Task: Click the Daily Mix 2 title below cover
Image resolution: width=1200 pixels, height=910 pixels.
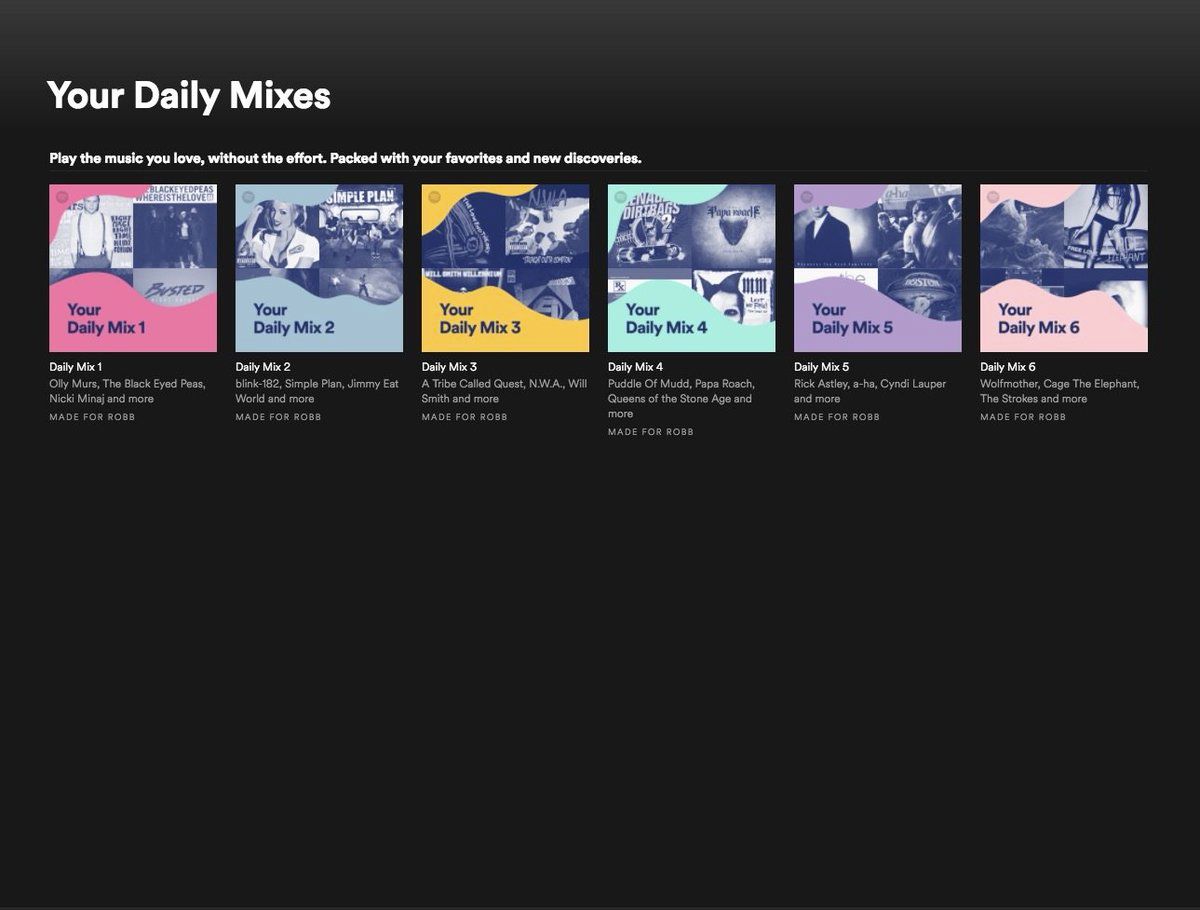Action: (x=263, y=367)
